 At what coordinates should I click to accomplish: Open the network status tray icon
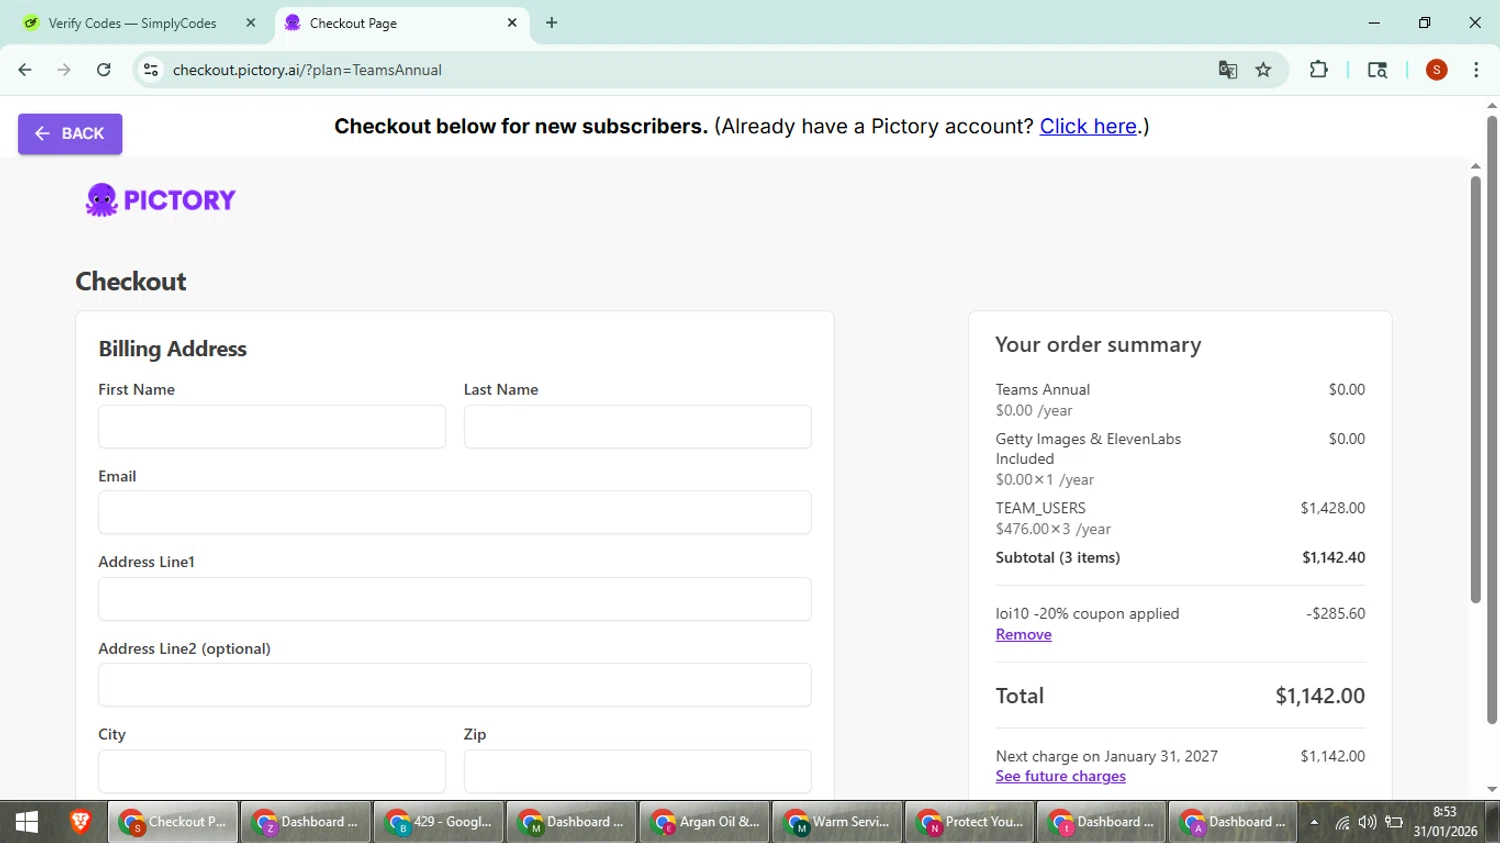pyautogui.click(x=1342, y=823)
